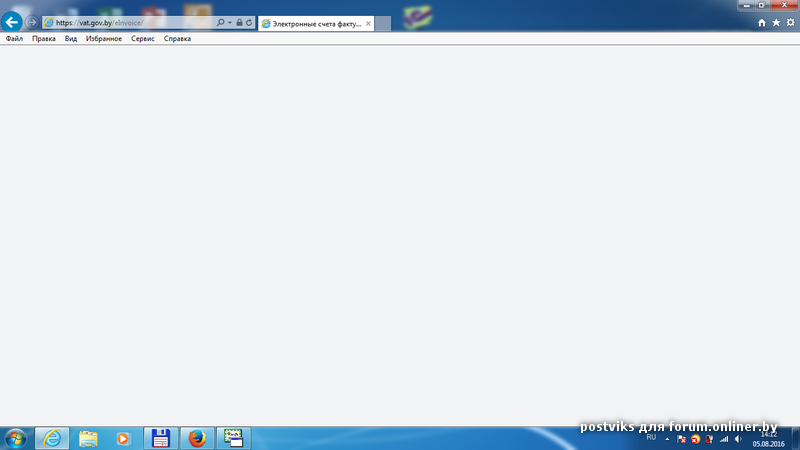Viewport: 800px width, 450px height.
Task: Click the RU language indicator
Action: (651, 437)
